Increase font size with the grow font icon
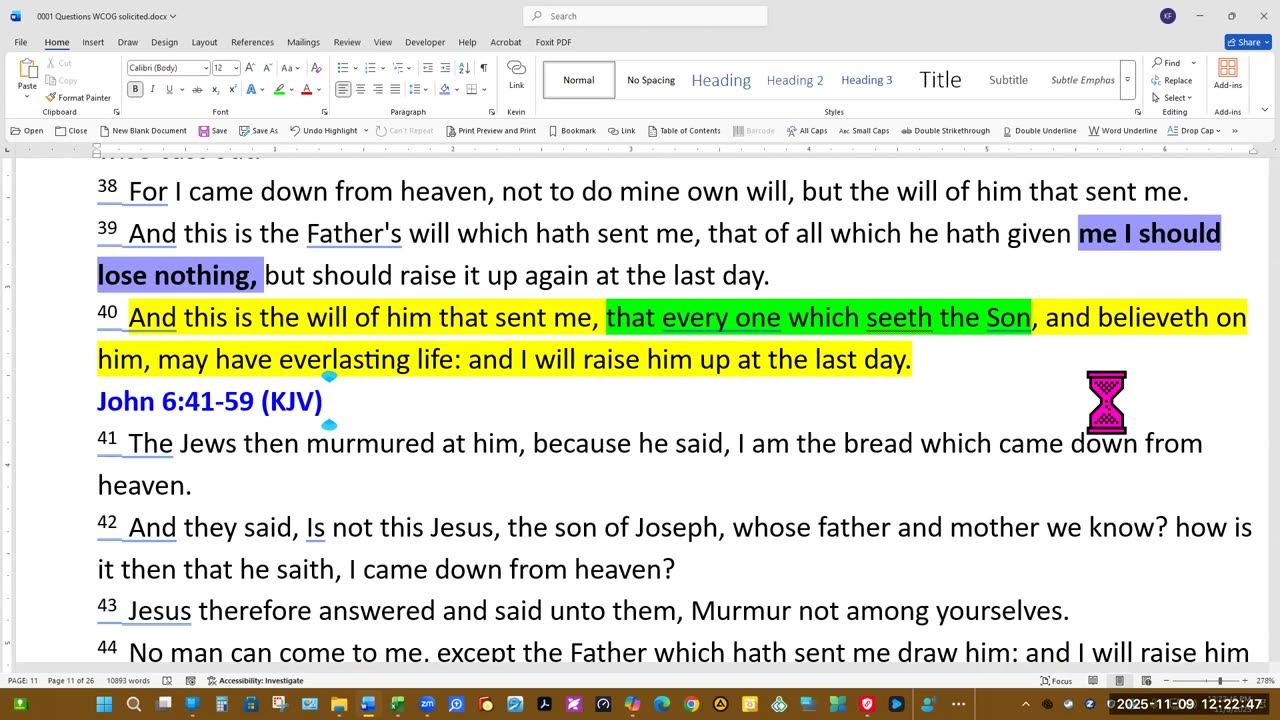The image size is (1280, 720). pos(250,68)
